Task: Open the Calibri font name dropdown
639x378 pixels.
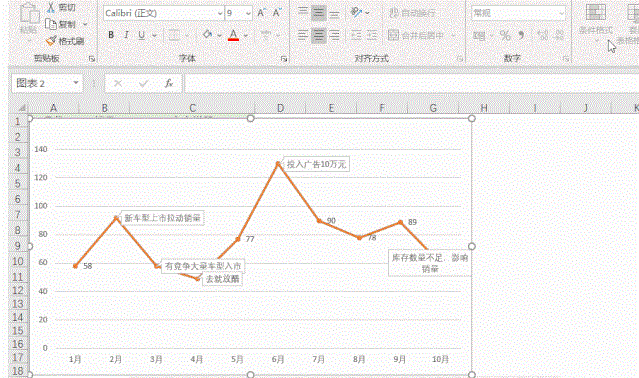Action: (x=220, y=13)
